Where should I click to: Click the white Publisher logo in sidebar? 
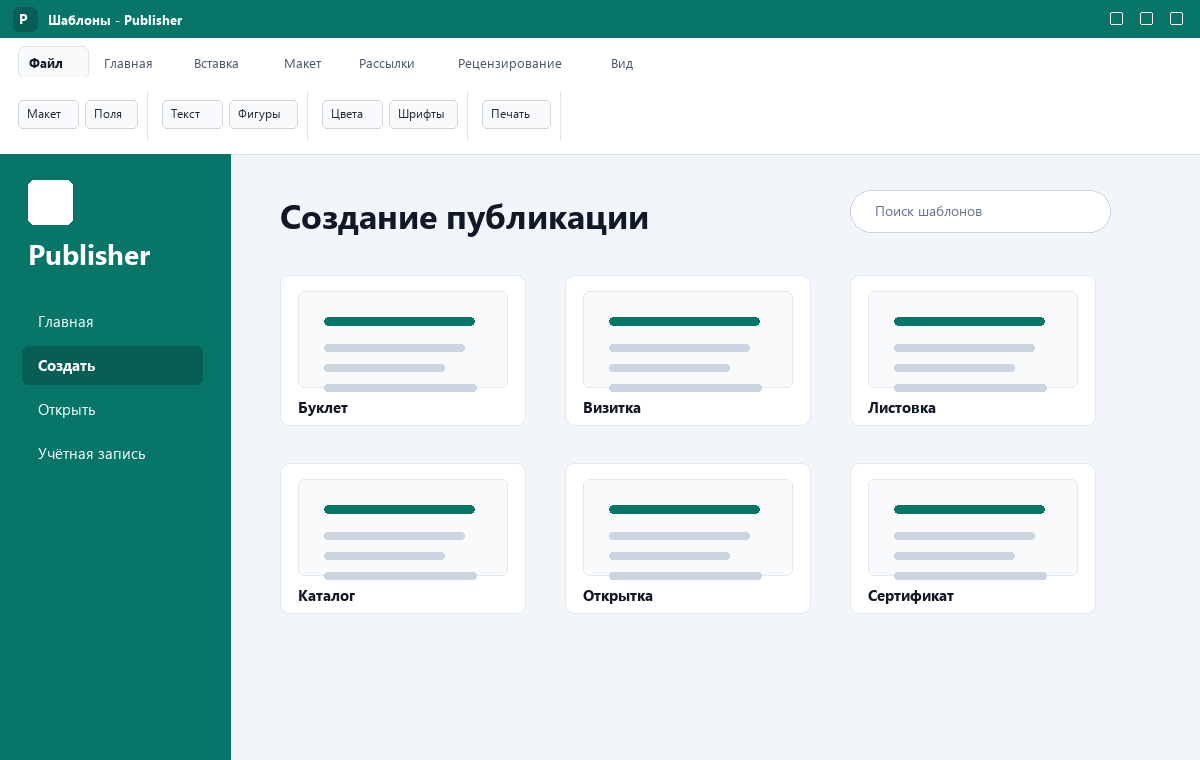click(51, 202)
